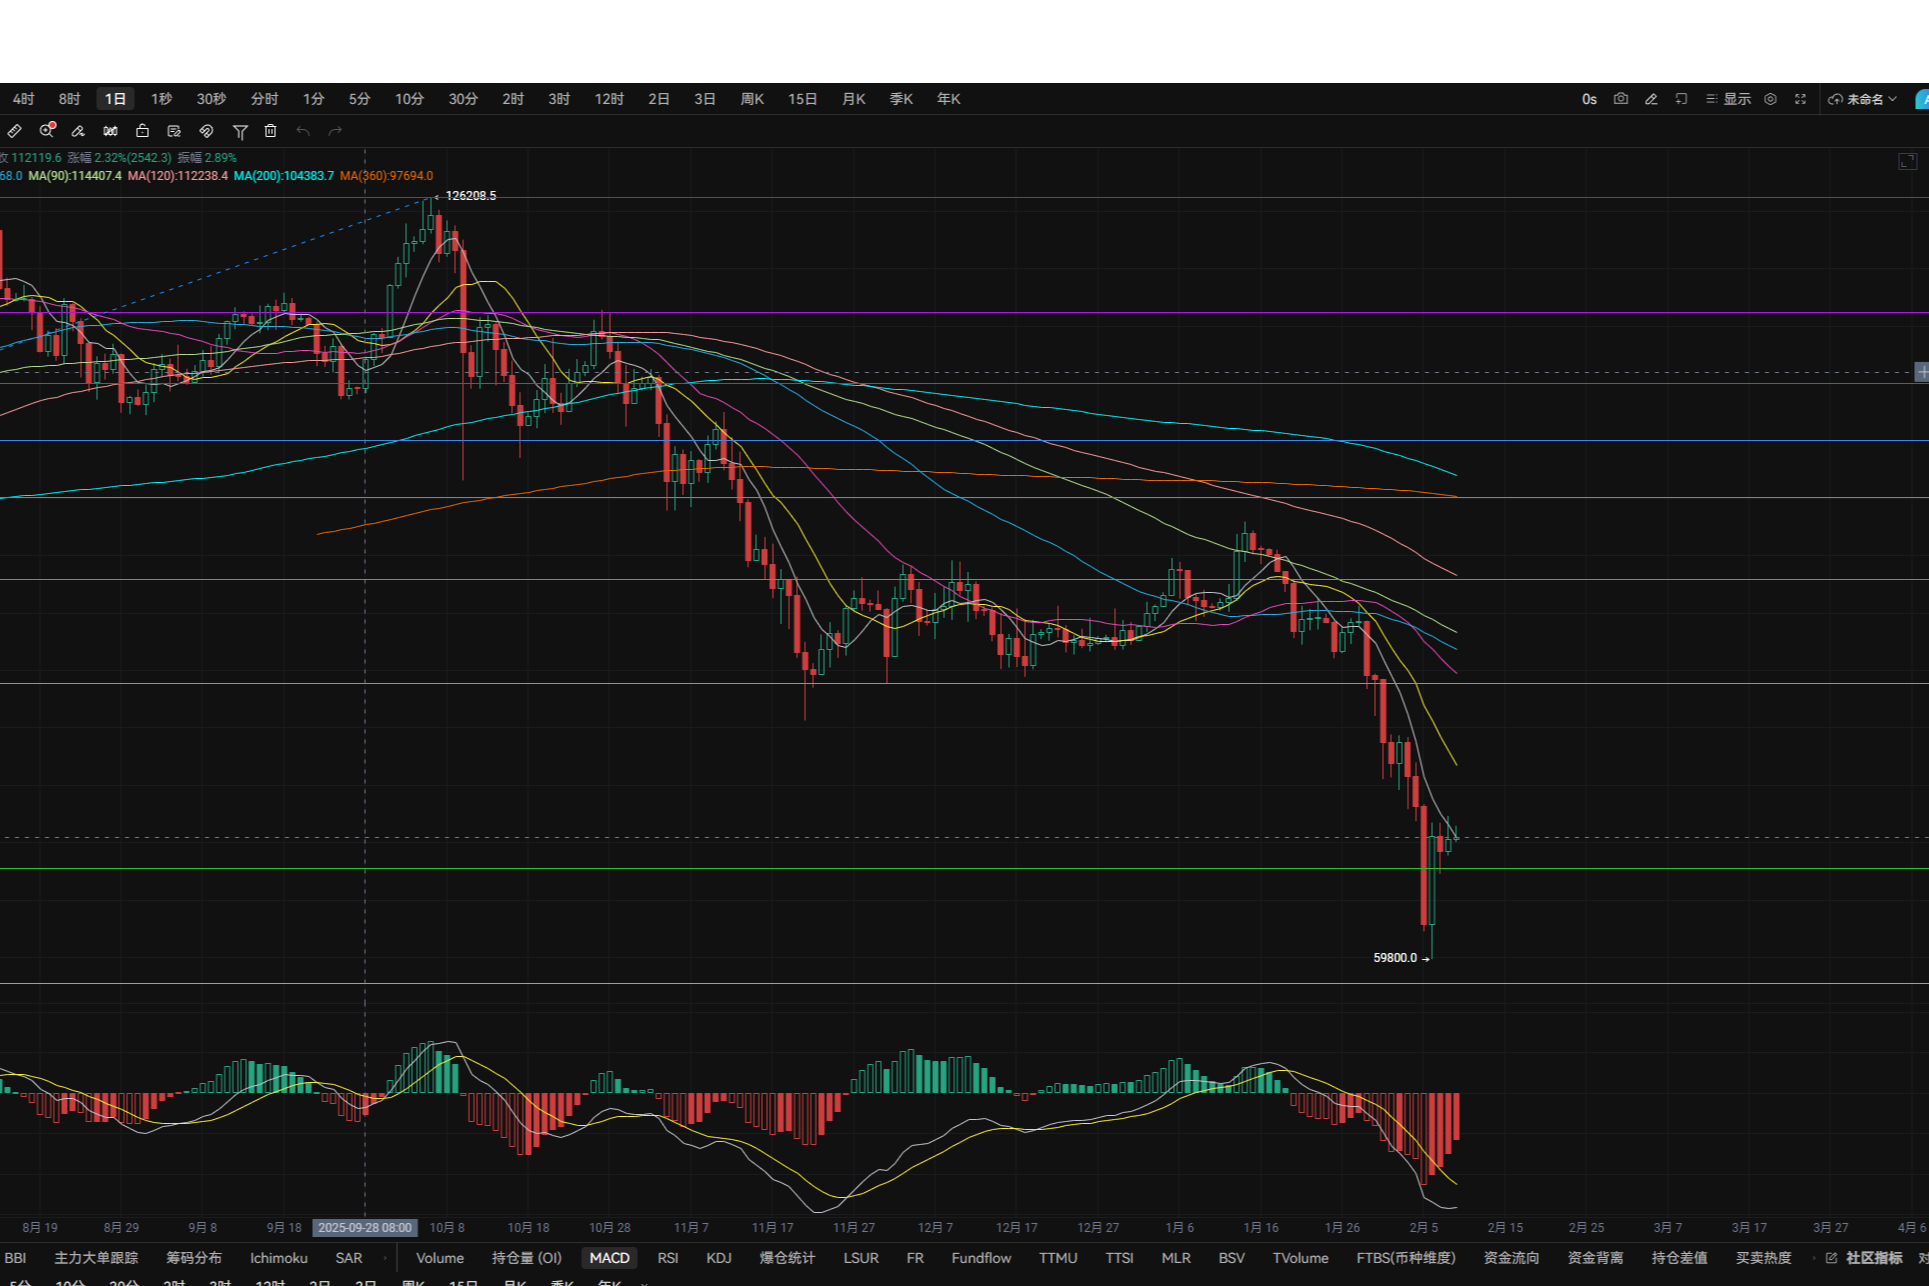
Task: Toggle the Volume indicator panel
Action: 440,1258
